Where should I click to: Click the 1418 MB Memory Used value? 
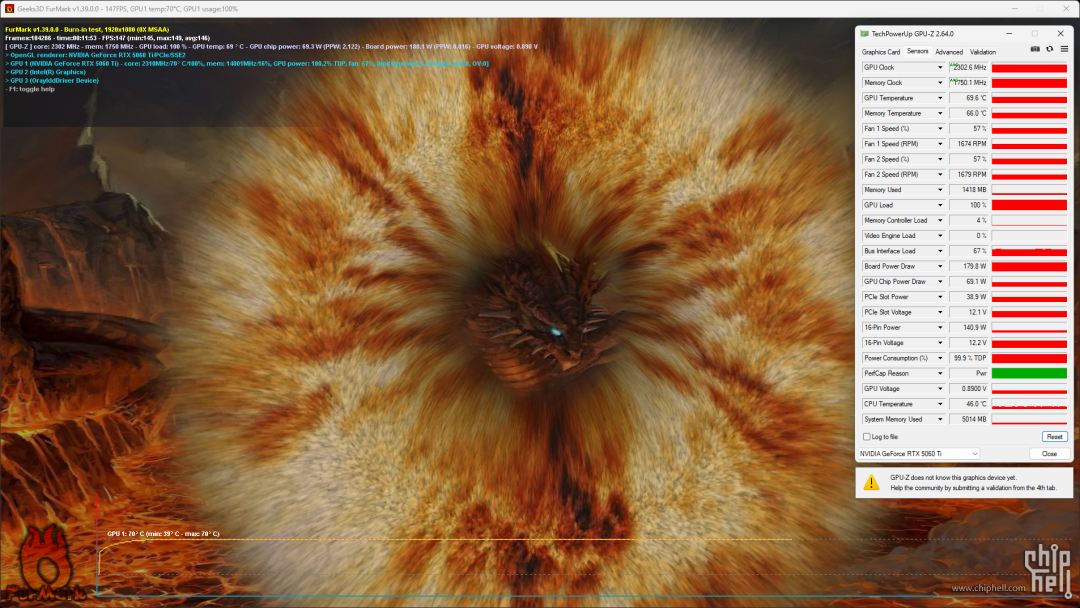click(968, 190)
